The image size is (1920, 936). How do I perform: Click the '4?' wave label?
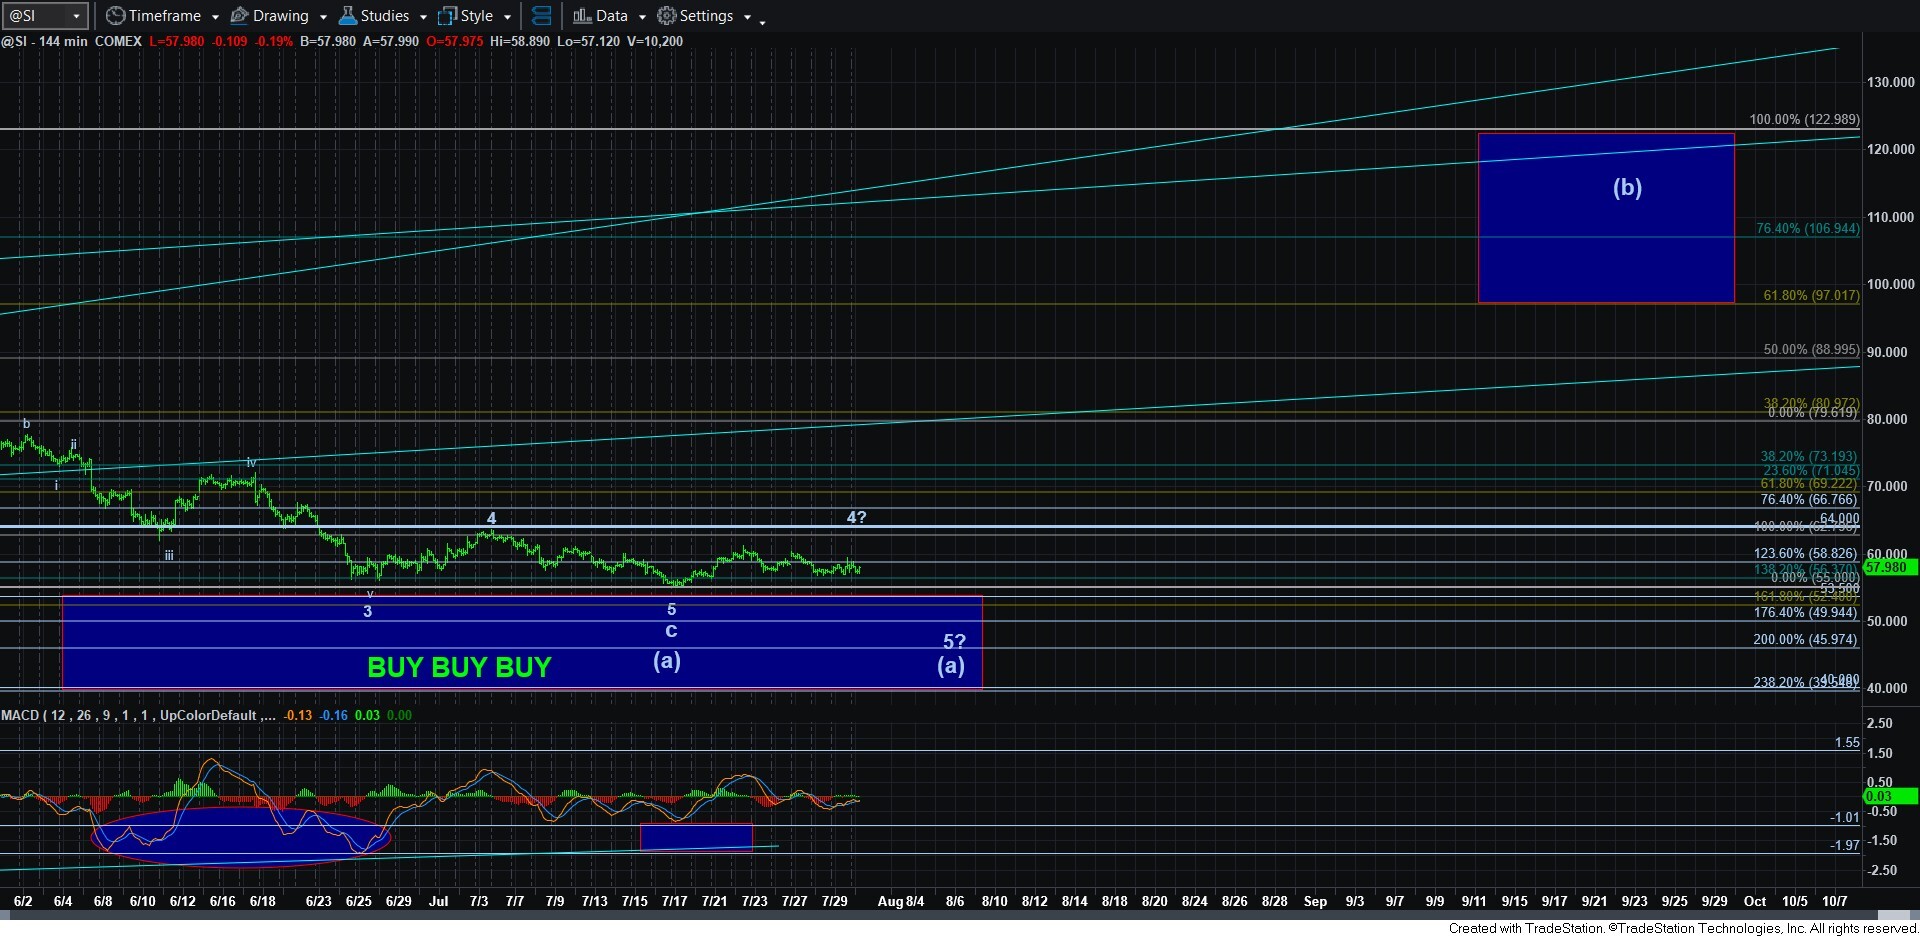856,518
